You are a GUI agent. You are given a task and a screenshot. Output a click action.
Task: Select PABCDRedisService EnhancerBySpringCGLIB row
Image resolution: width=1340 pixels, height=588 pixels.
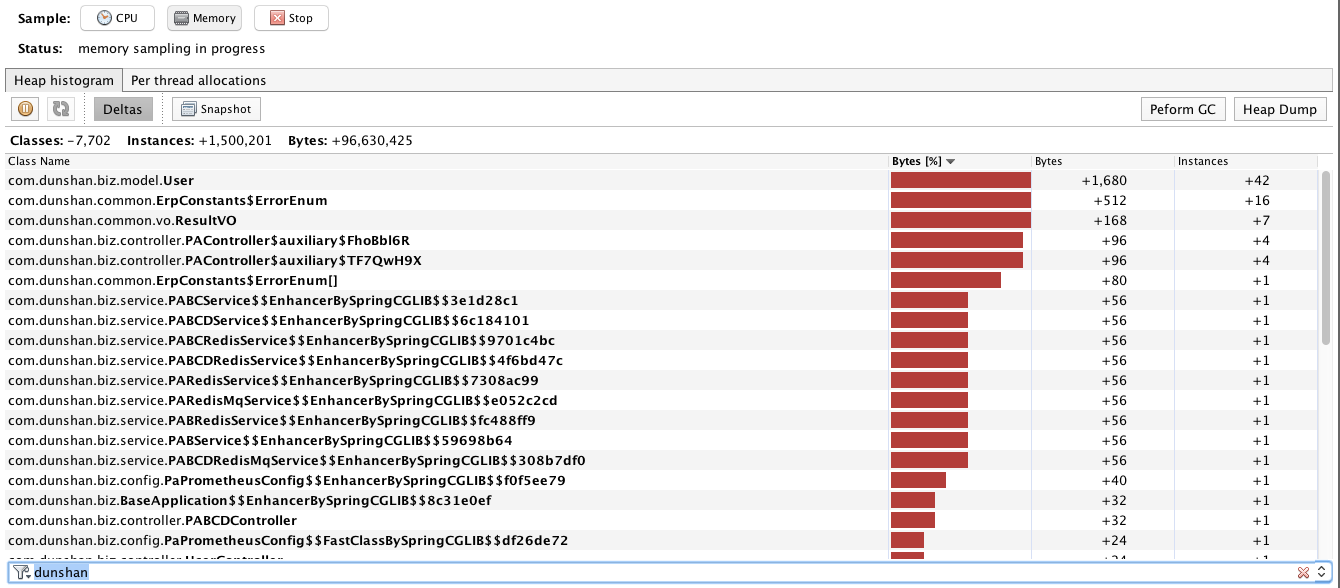tap(662, 360)
